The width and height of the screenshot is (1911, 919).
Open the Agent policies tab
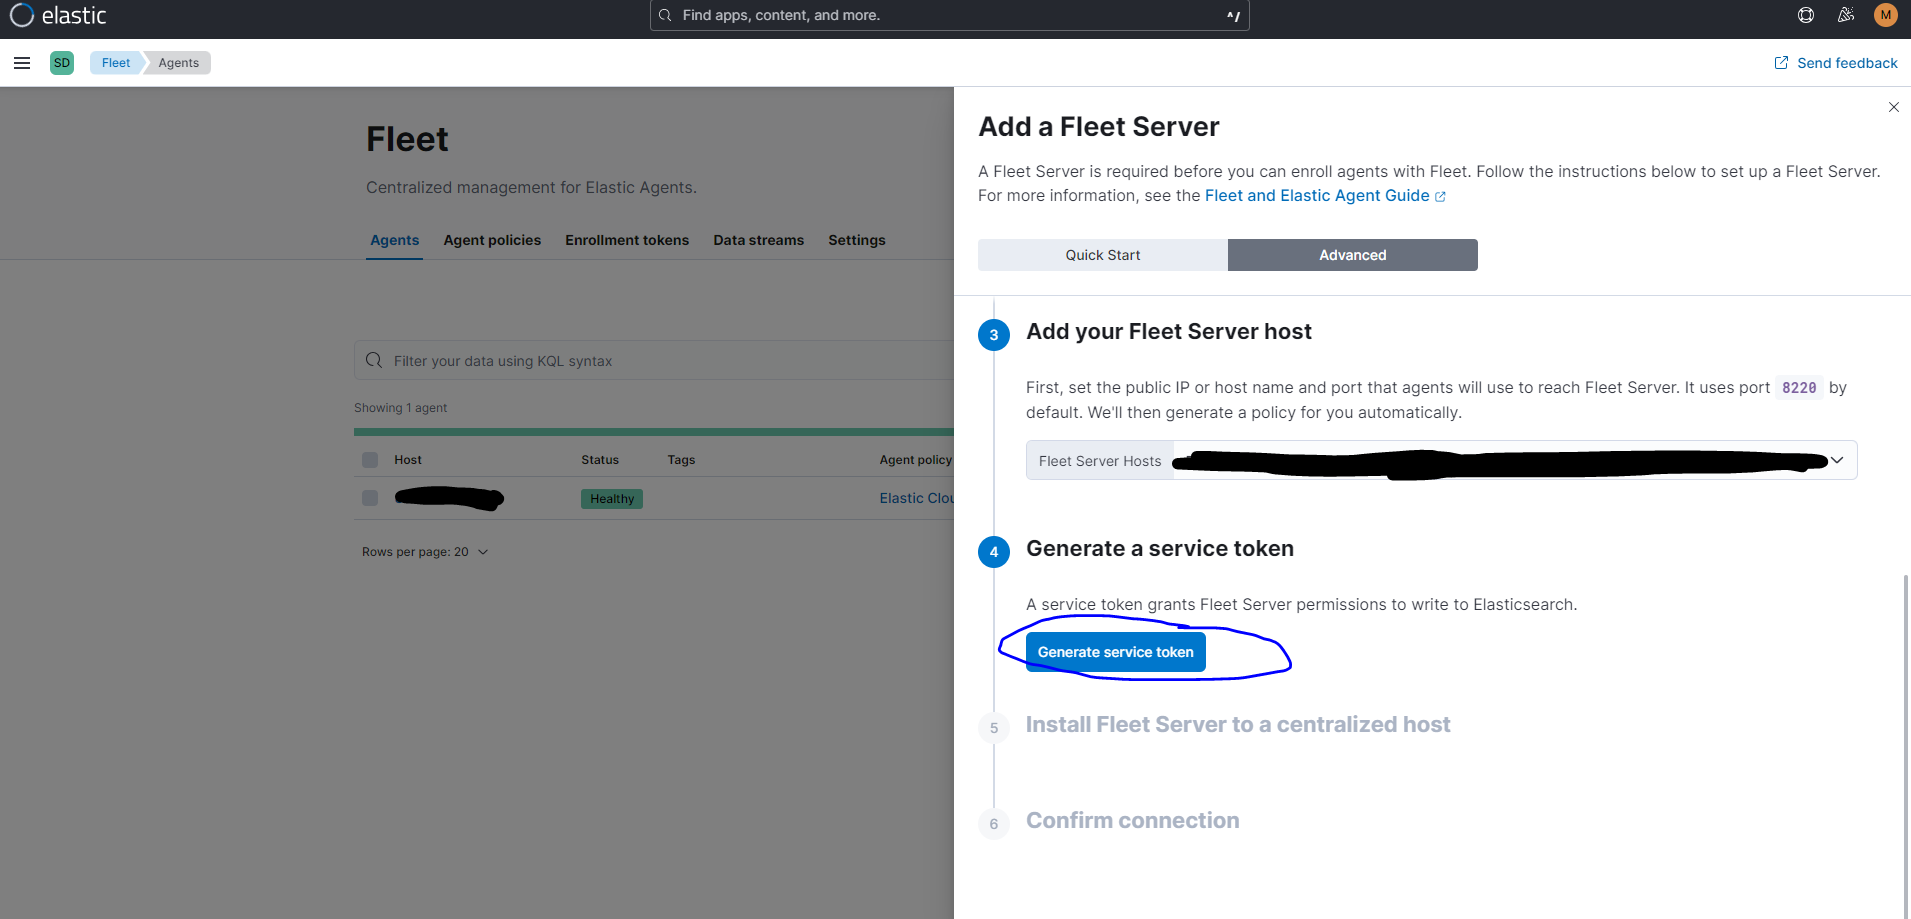point(492,240)
